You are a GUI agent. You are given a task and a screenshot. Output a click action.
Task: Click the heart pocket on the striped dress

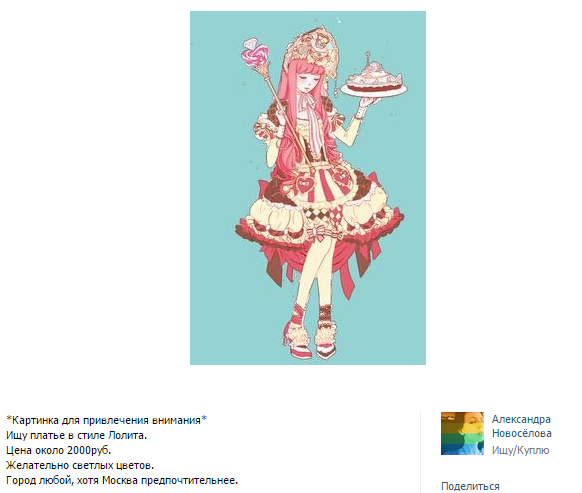click(x=303, y=185)
